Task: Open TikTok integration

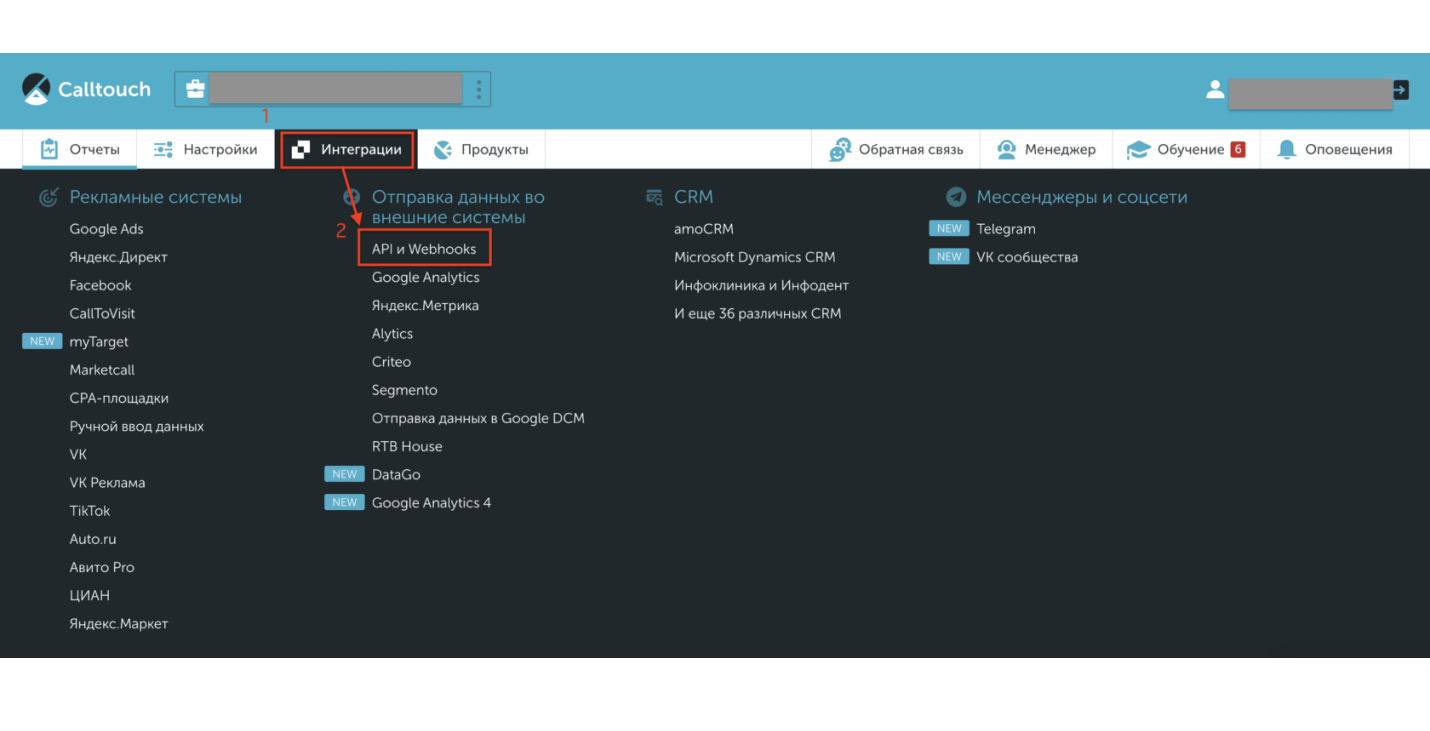Action: pyautogui.click(x=90, y=511)
